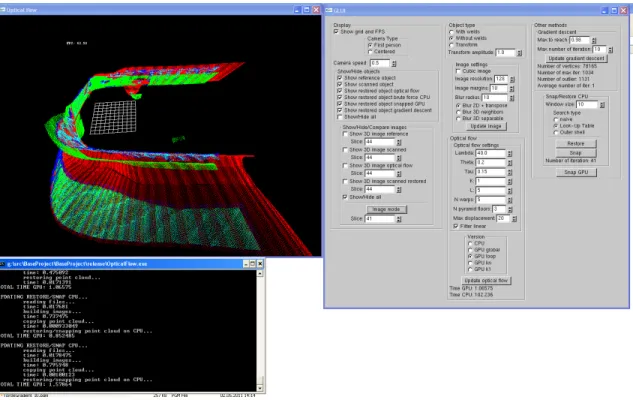The height and width of the screenshot is (400, 633).
Task: Click the Lambda value field
Action: point(490,153)
